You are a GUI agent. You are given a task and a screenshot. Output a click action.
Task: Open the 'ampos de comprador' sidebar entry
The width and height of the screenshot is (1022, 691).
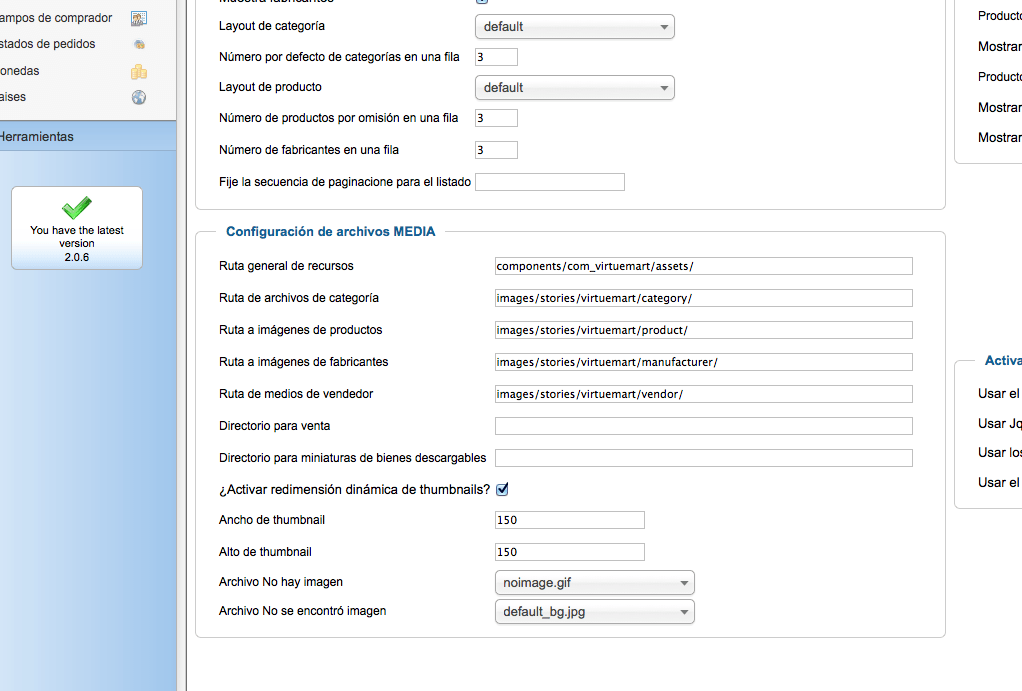(x=56, y=18)
